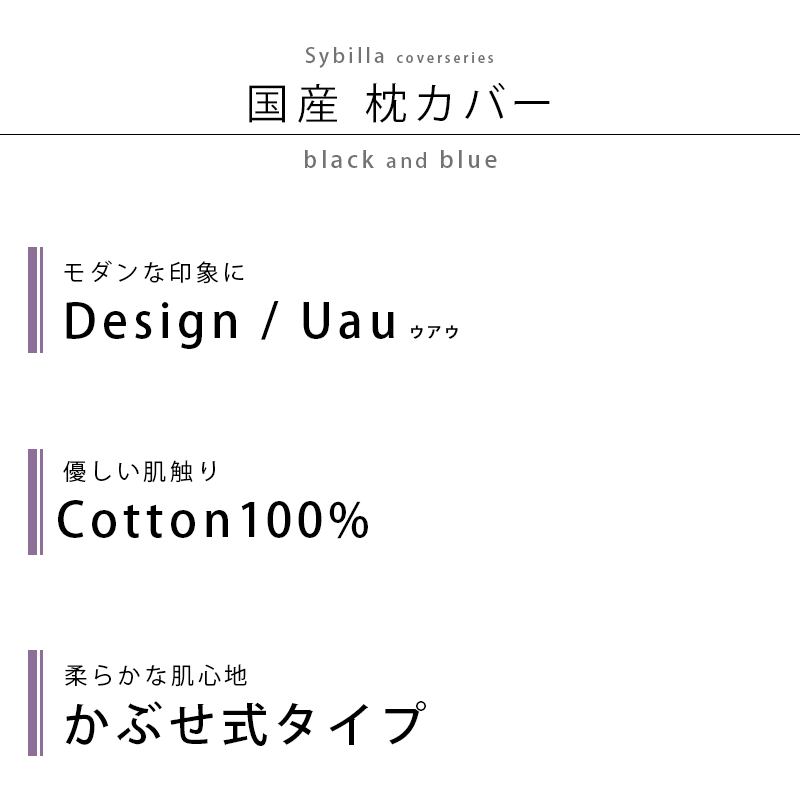Click the word Design in the heading

coord(152,323)
